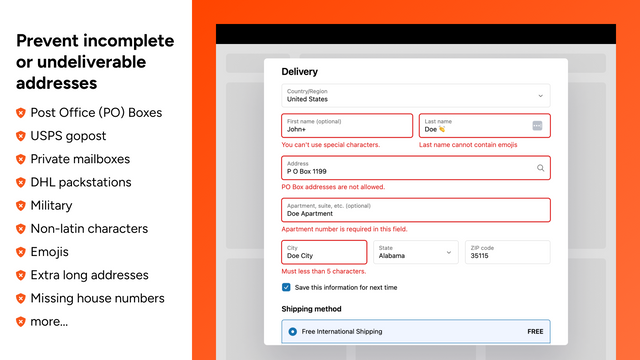Click the shield icon beside Emojis
Screen dimensions: 640x360
[x=21, y=252]
